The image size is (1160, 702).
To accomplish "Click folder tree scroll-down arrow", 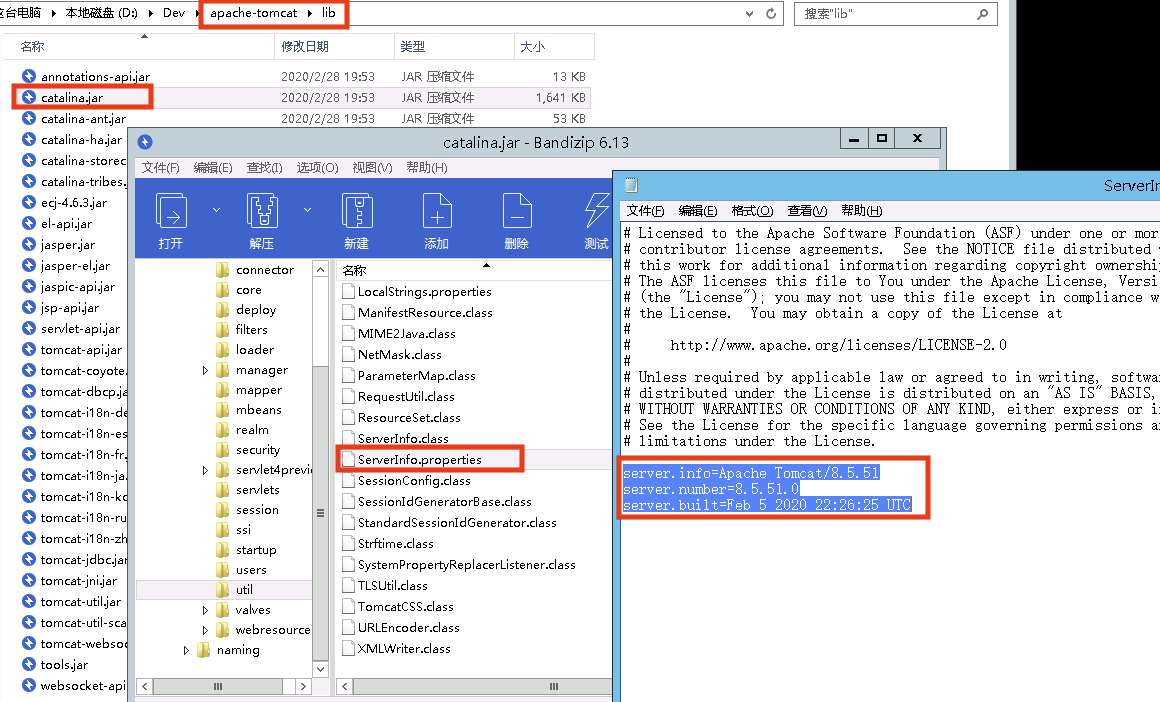I will coord(320,669).
